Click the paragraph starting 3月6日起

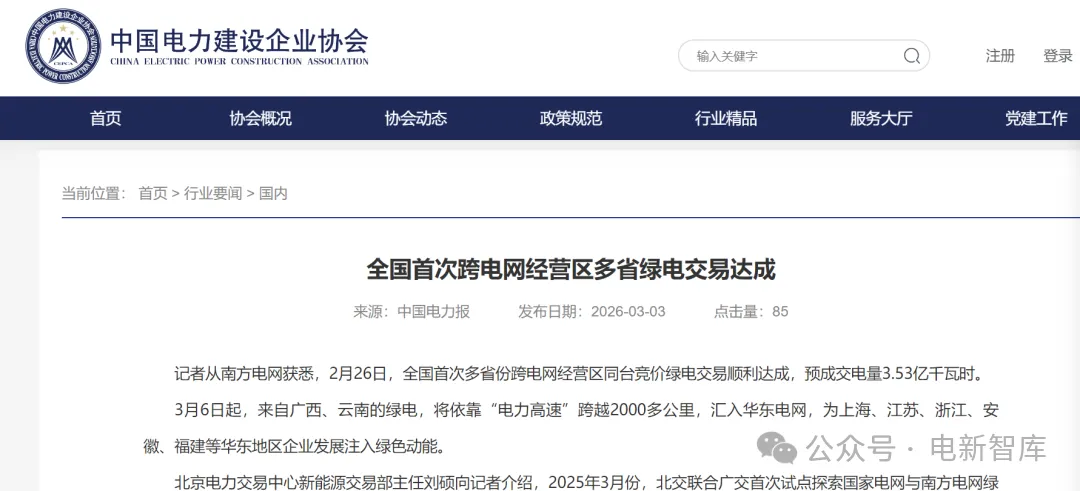tap(571, 428)
